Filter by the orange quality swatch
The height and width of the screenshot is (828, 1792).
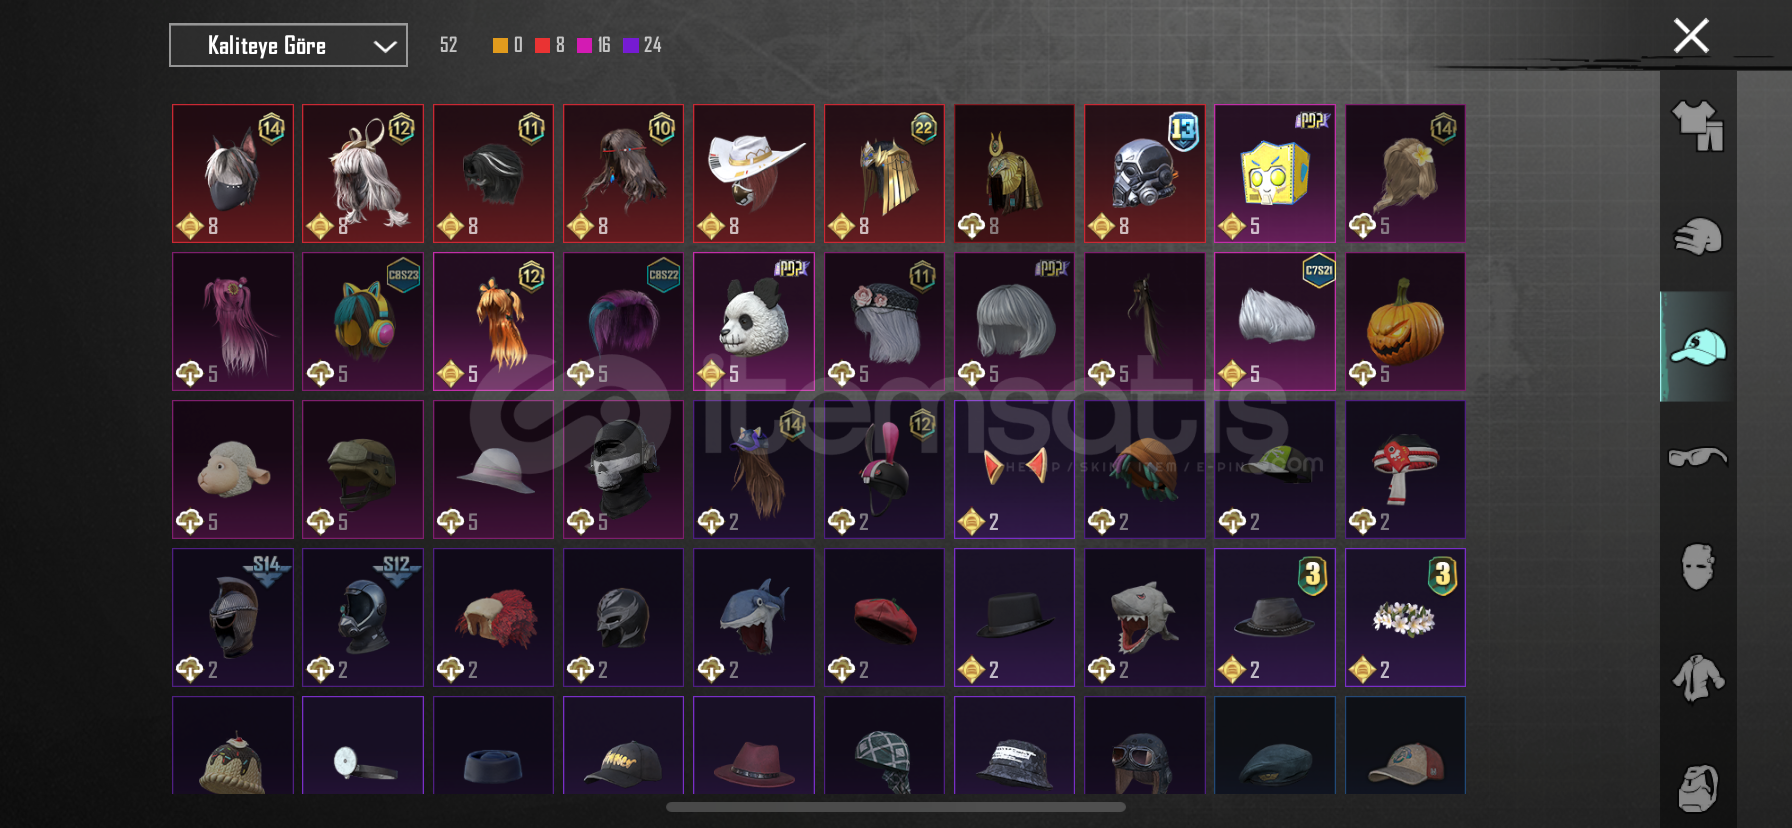[x=500, y=45]
